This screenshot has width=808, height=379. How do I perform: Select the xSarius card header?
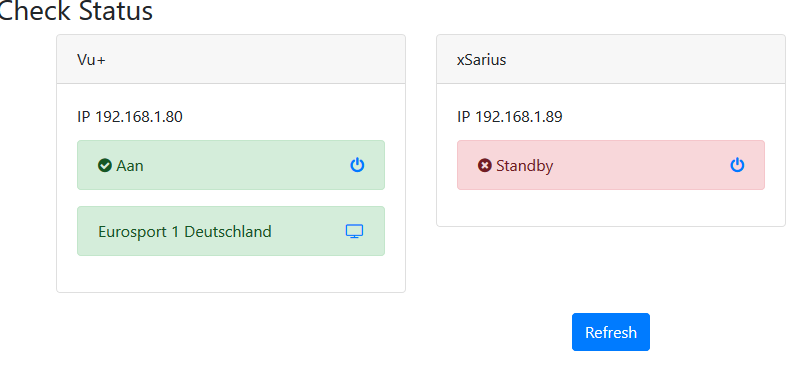tap(611, 59)
